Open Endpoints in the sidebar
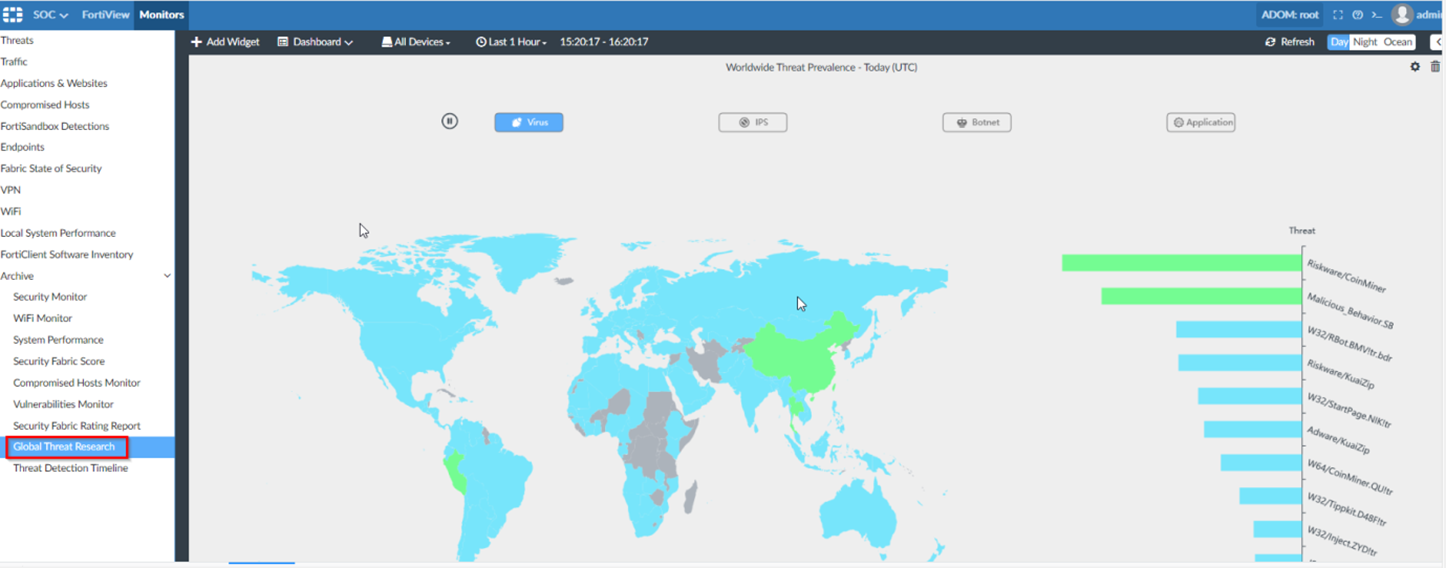 22,147
